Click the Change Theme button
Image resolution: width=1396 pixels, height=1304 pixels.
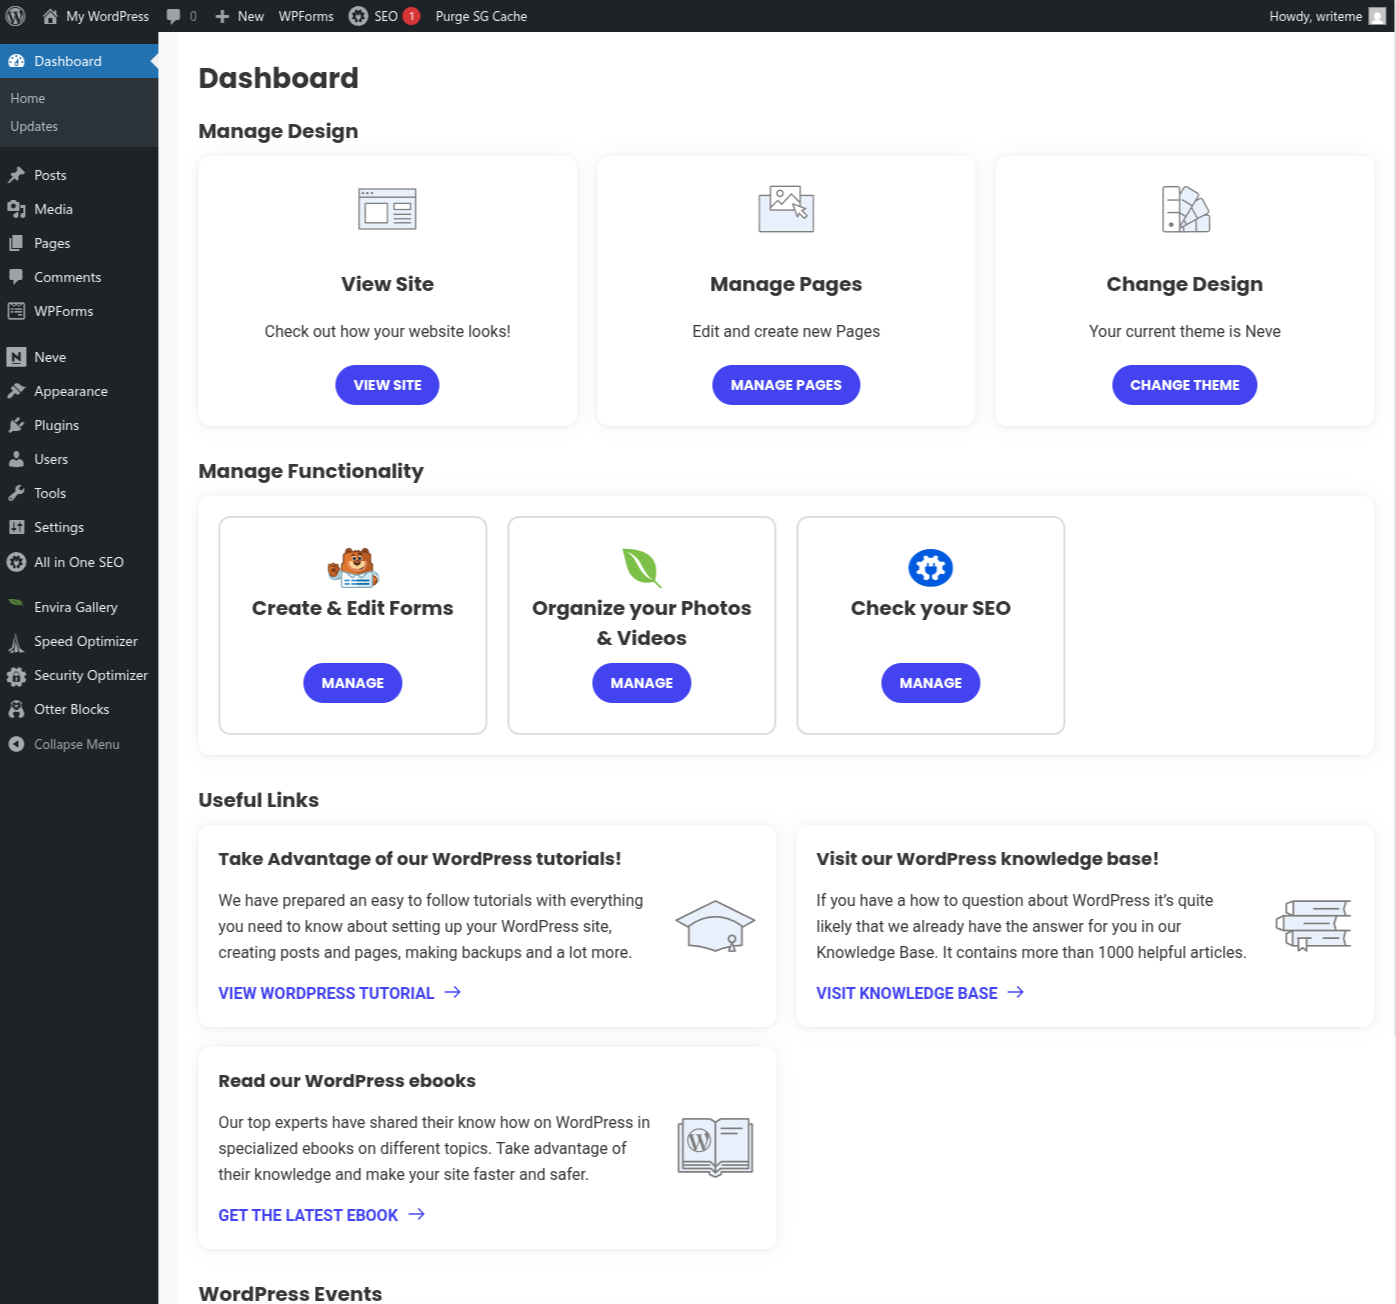click(1184, 384)
